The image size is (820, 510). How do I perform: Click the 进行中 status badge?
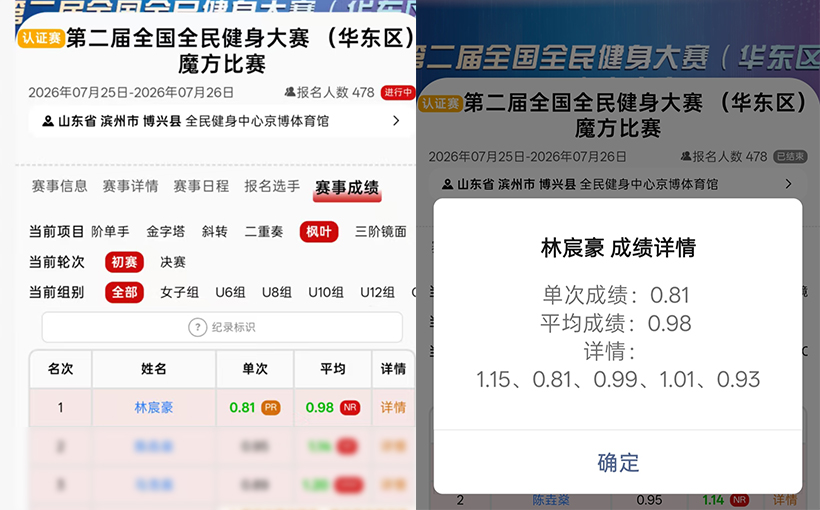click(397, 93)
